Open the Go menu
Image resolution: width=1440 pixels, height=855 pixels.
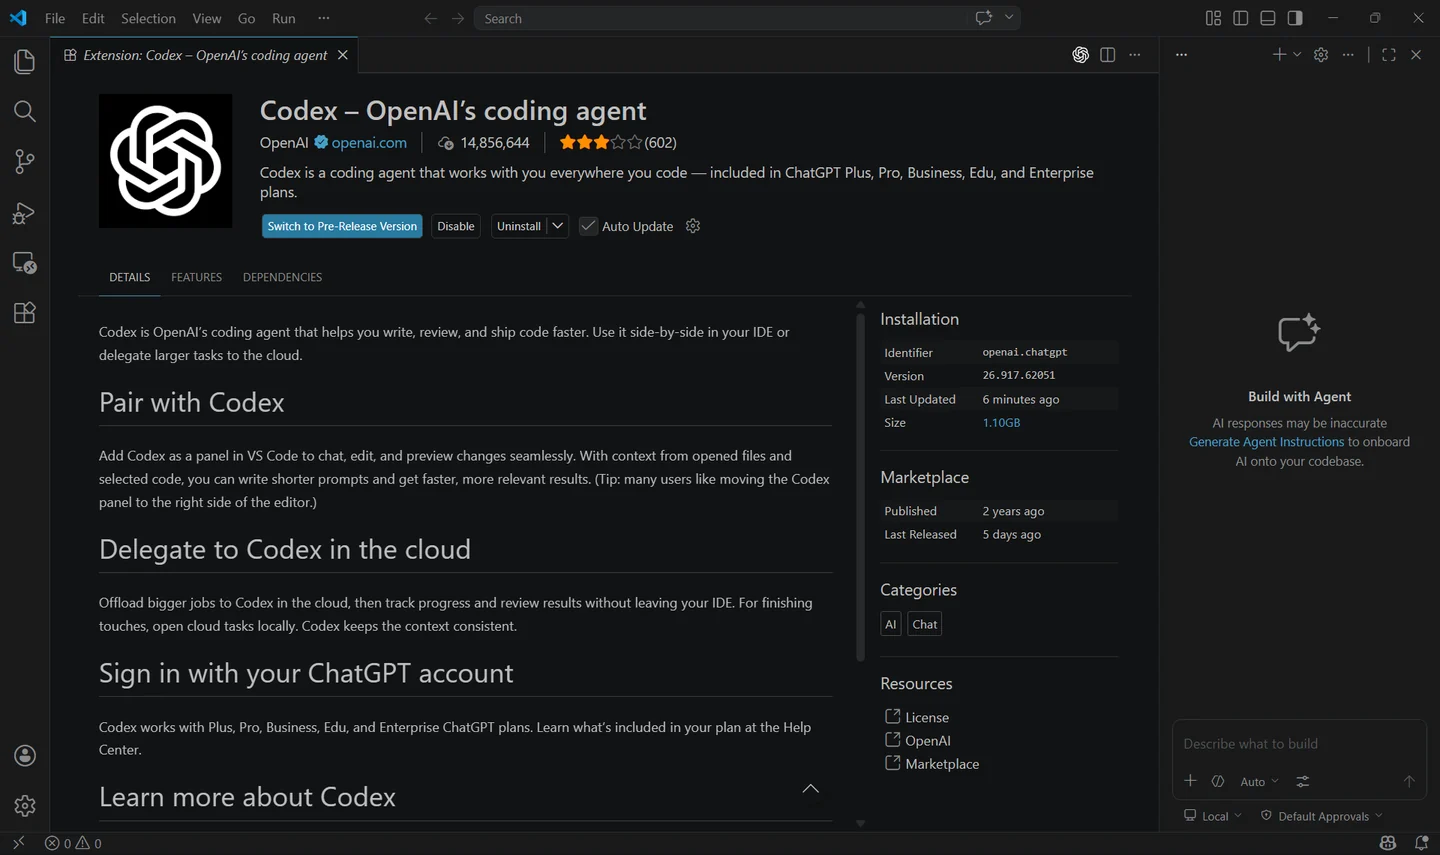tap(247, 18)
